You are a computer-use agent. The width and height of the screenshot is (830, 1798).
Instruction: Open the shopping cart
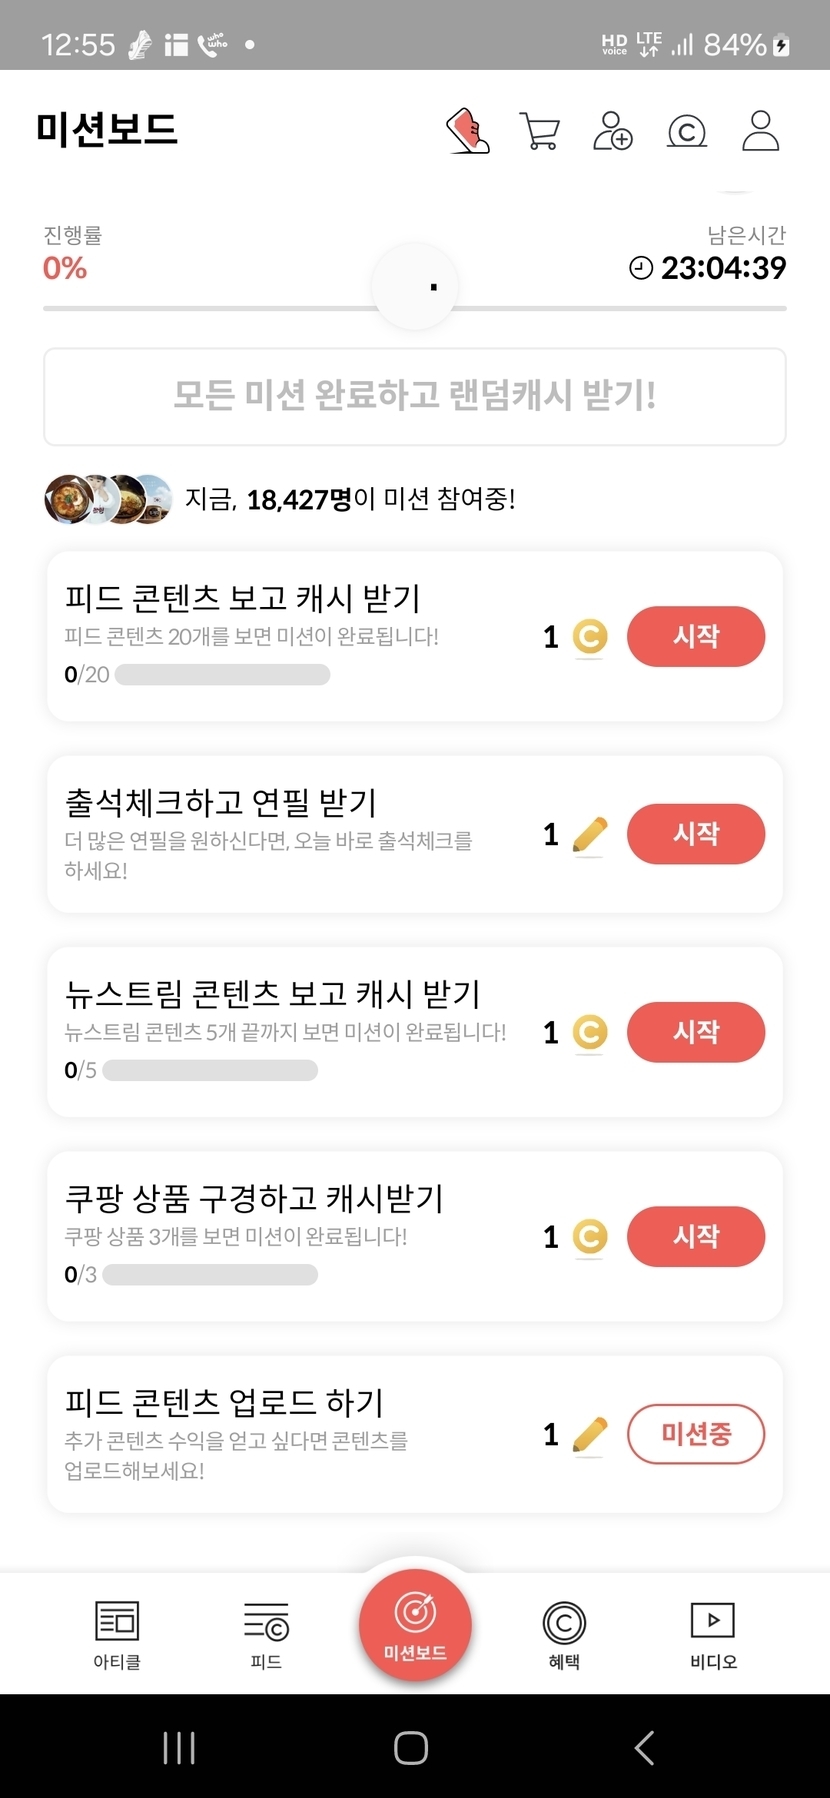[540, 131]
